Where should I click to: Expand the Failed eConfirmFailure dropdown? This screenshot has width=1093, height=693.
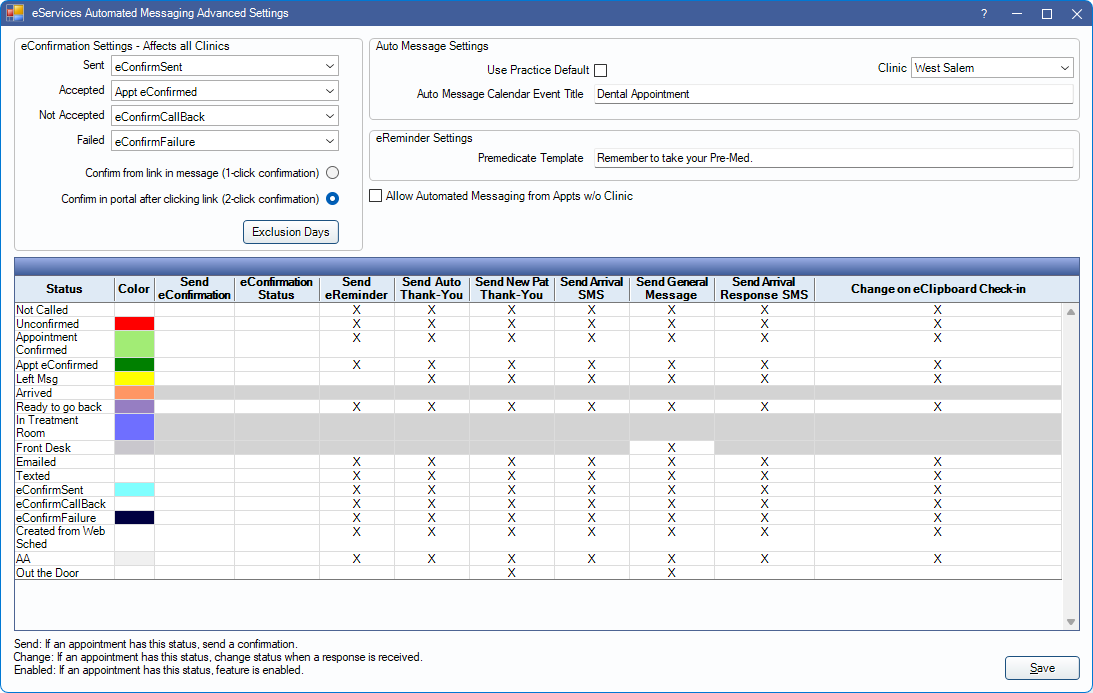coord(225,142)
